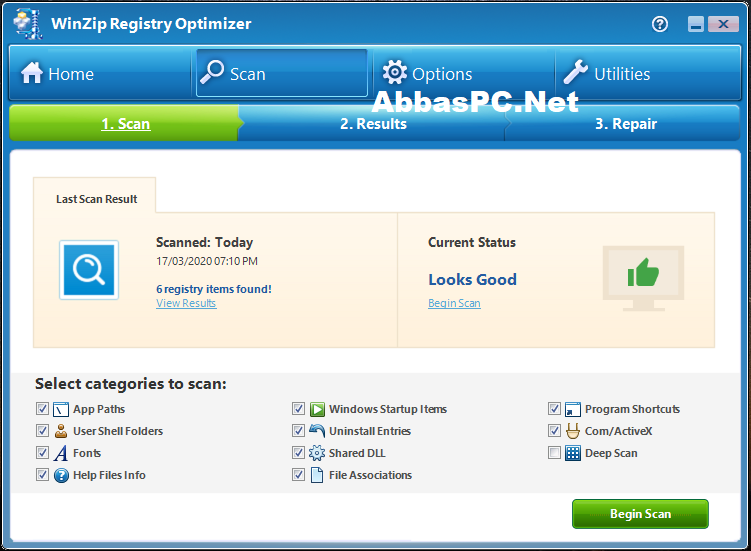Uncheck the App Paths checkbox
This screenshot has width=751, height=551.
pyautogui.click(x=42, y=409)
